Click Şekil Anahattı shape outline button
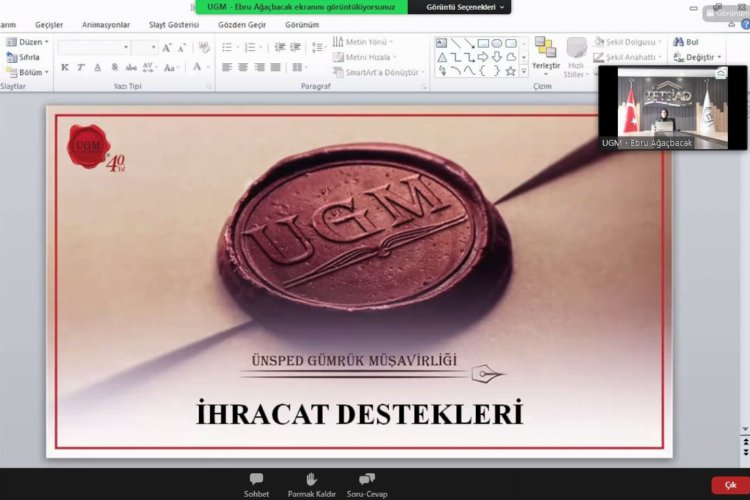The width and height of the screenshot is (750, 500). pyautogui.click(x=629, y=57)
